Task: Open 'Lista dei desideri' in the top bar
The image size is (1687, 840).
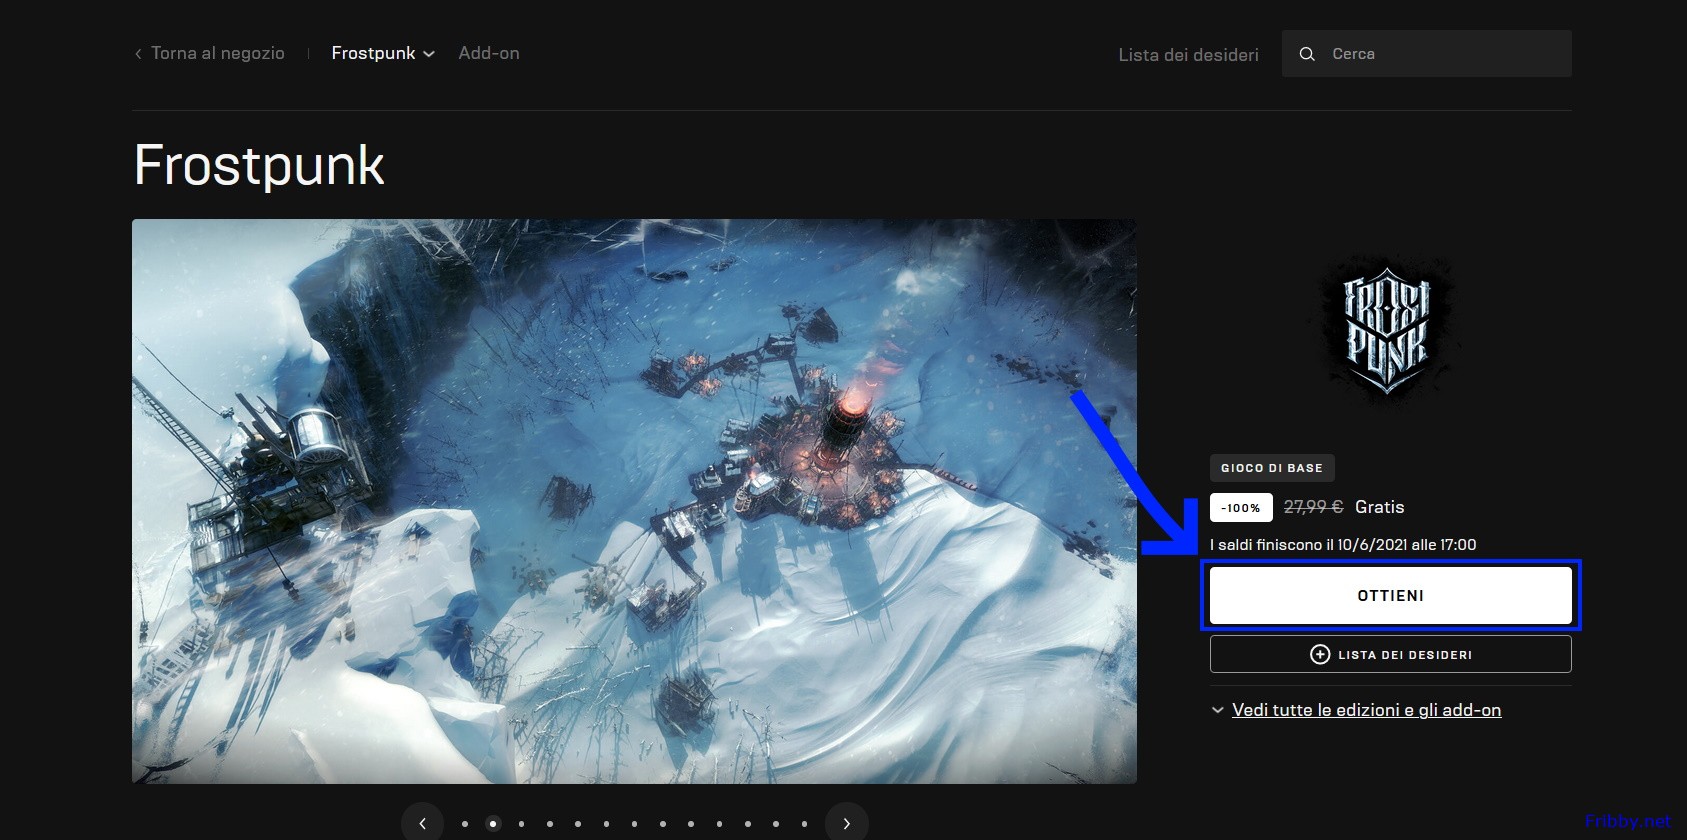Action: tap(1188, 54)
